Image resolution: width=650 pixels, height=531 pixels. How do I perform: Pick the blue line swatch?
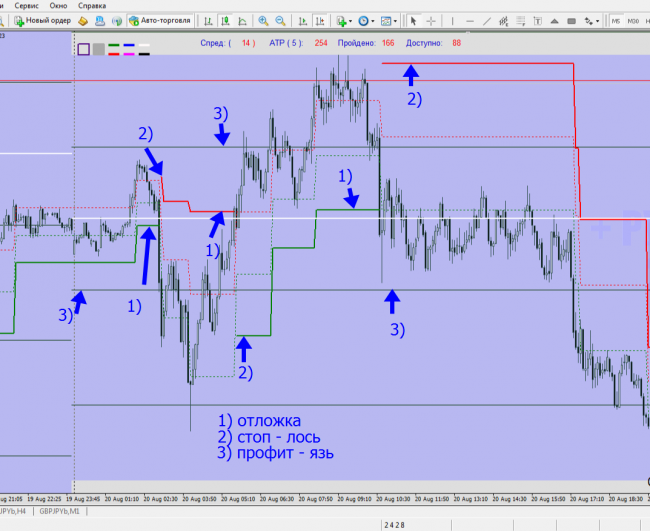pyautogui.click(x=129, y=45)
